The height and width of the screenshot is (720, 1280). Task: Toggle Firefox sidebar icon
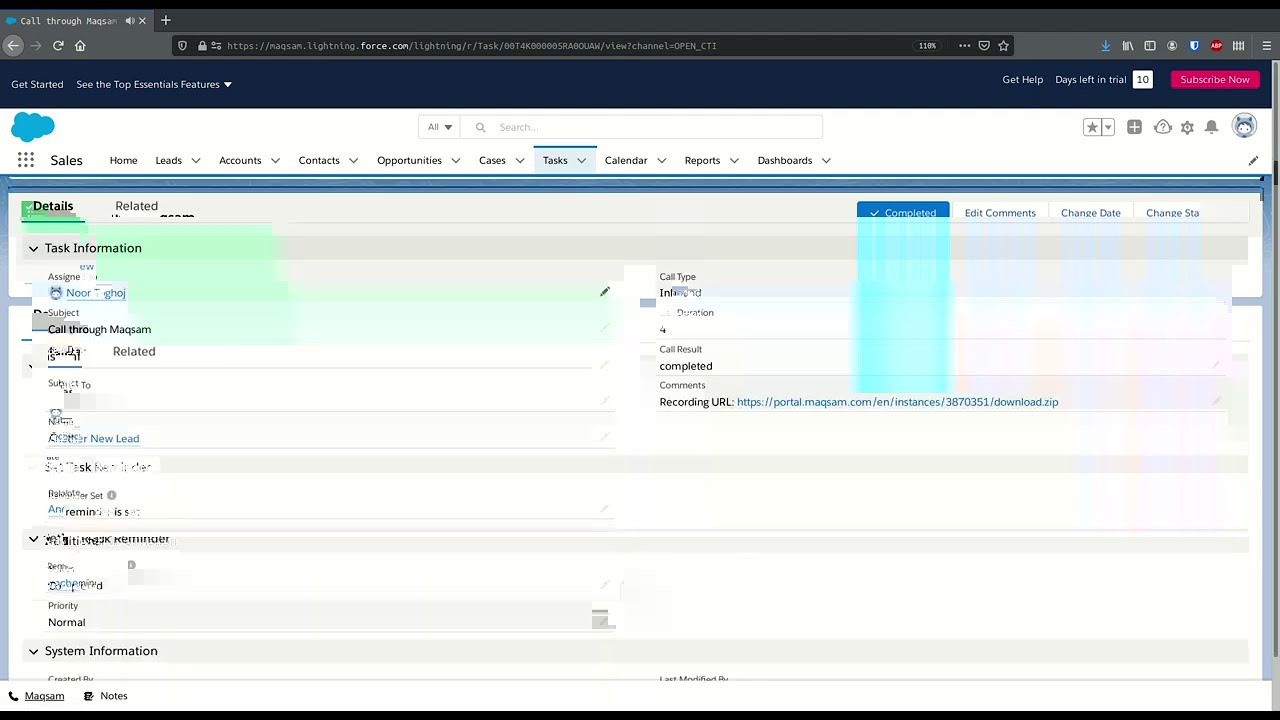click(1150, 45)
